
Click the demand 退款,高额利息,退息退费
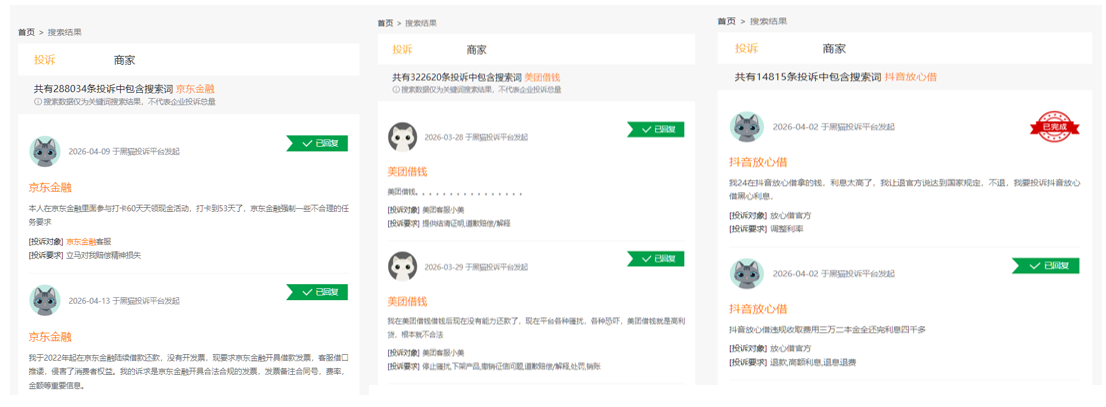(x=813, y=362)
